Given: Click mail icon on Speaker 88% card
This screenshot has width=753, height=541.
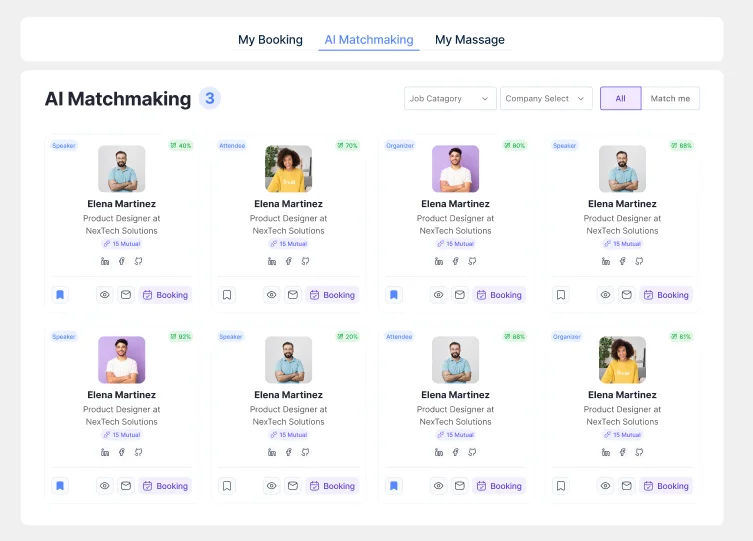Looking at the screenshot, I should click(627, 295).
